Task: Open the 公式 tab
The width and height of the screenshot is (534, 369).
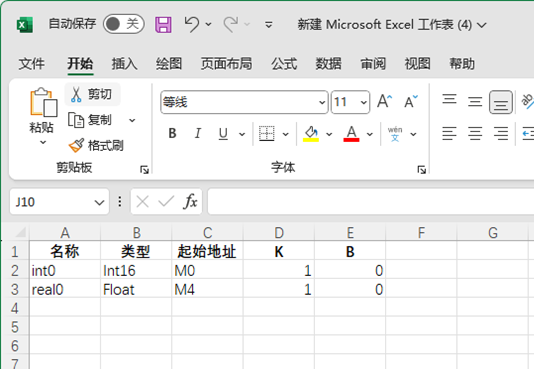Action: (284, 64)
